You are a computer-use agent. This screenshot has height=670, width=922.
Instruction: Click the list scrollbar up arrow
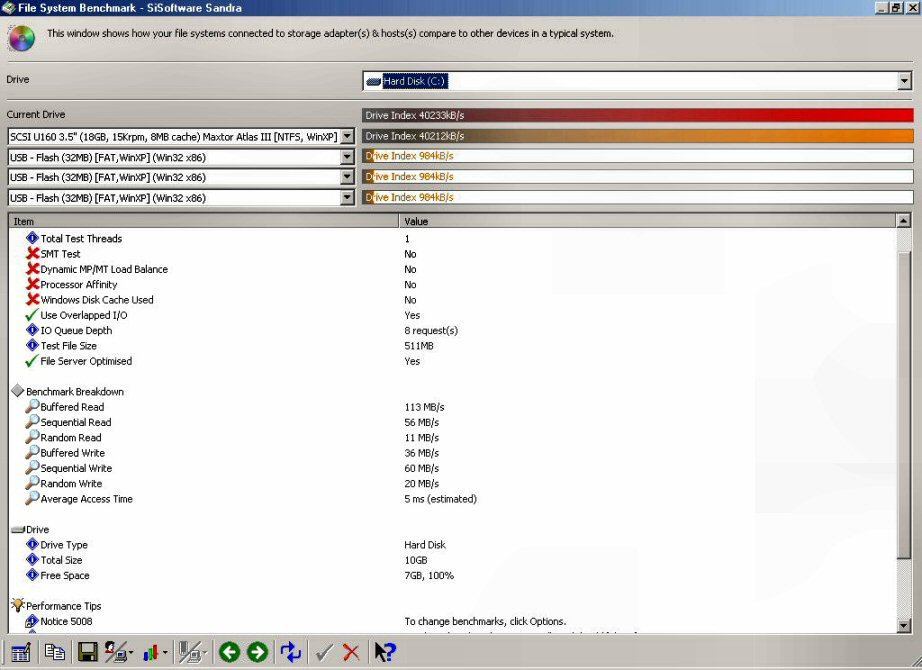point(904,221)
